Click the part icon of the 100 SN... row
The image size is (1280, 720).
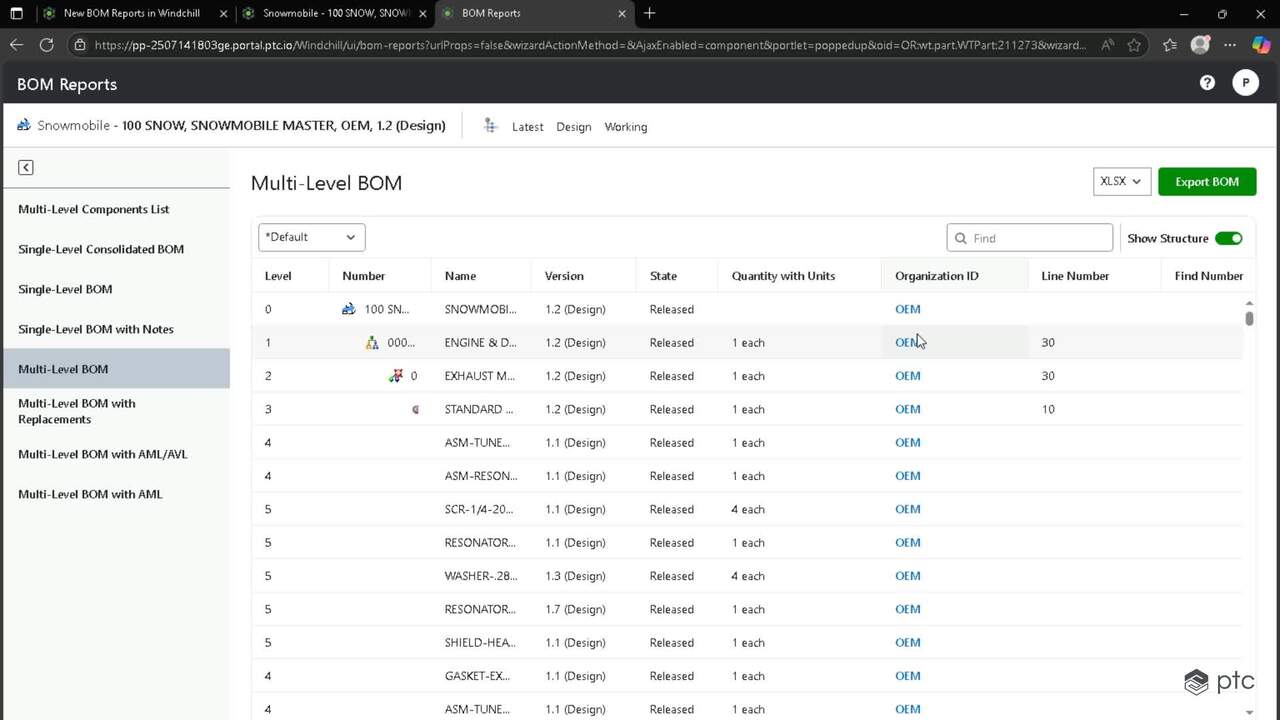348,309
